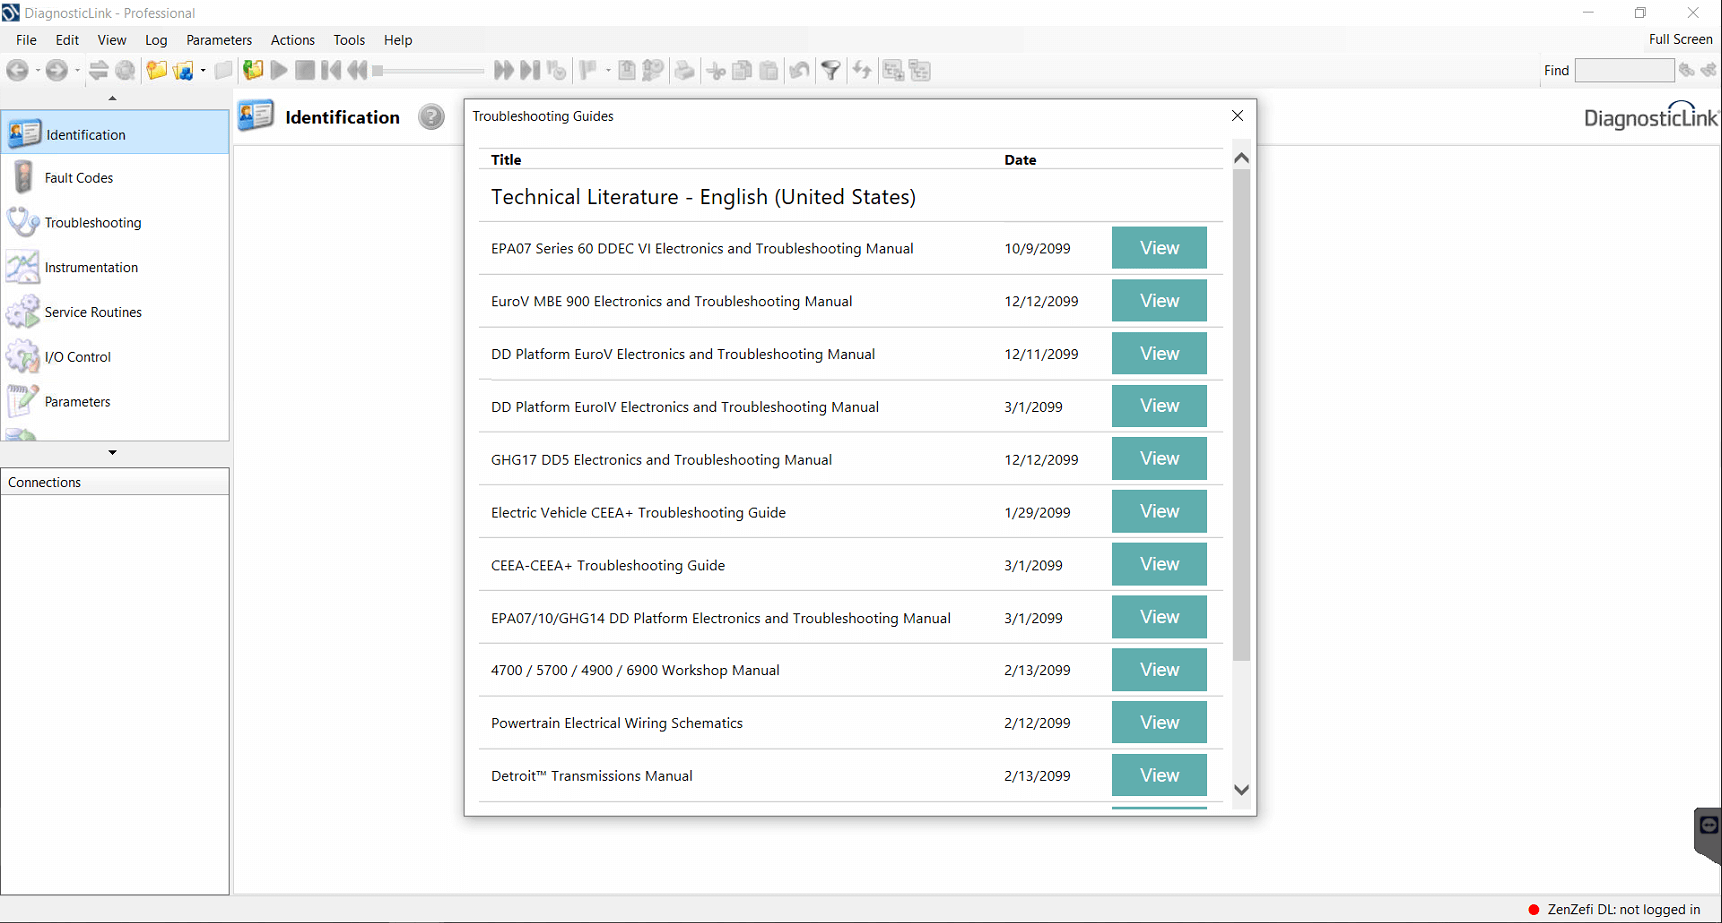Viewport: 1722px width, 923px height.
Task: Open the Tools menu
Action: [348, 40]
